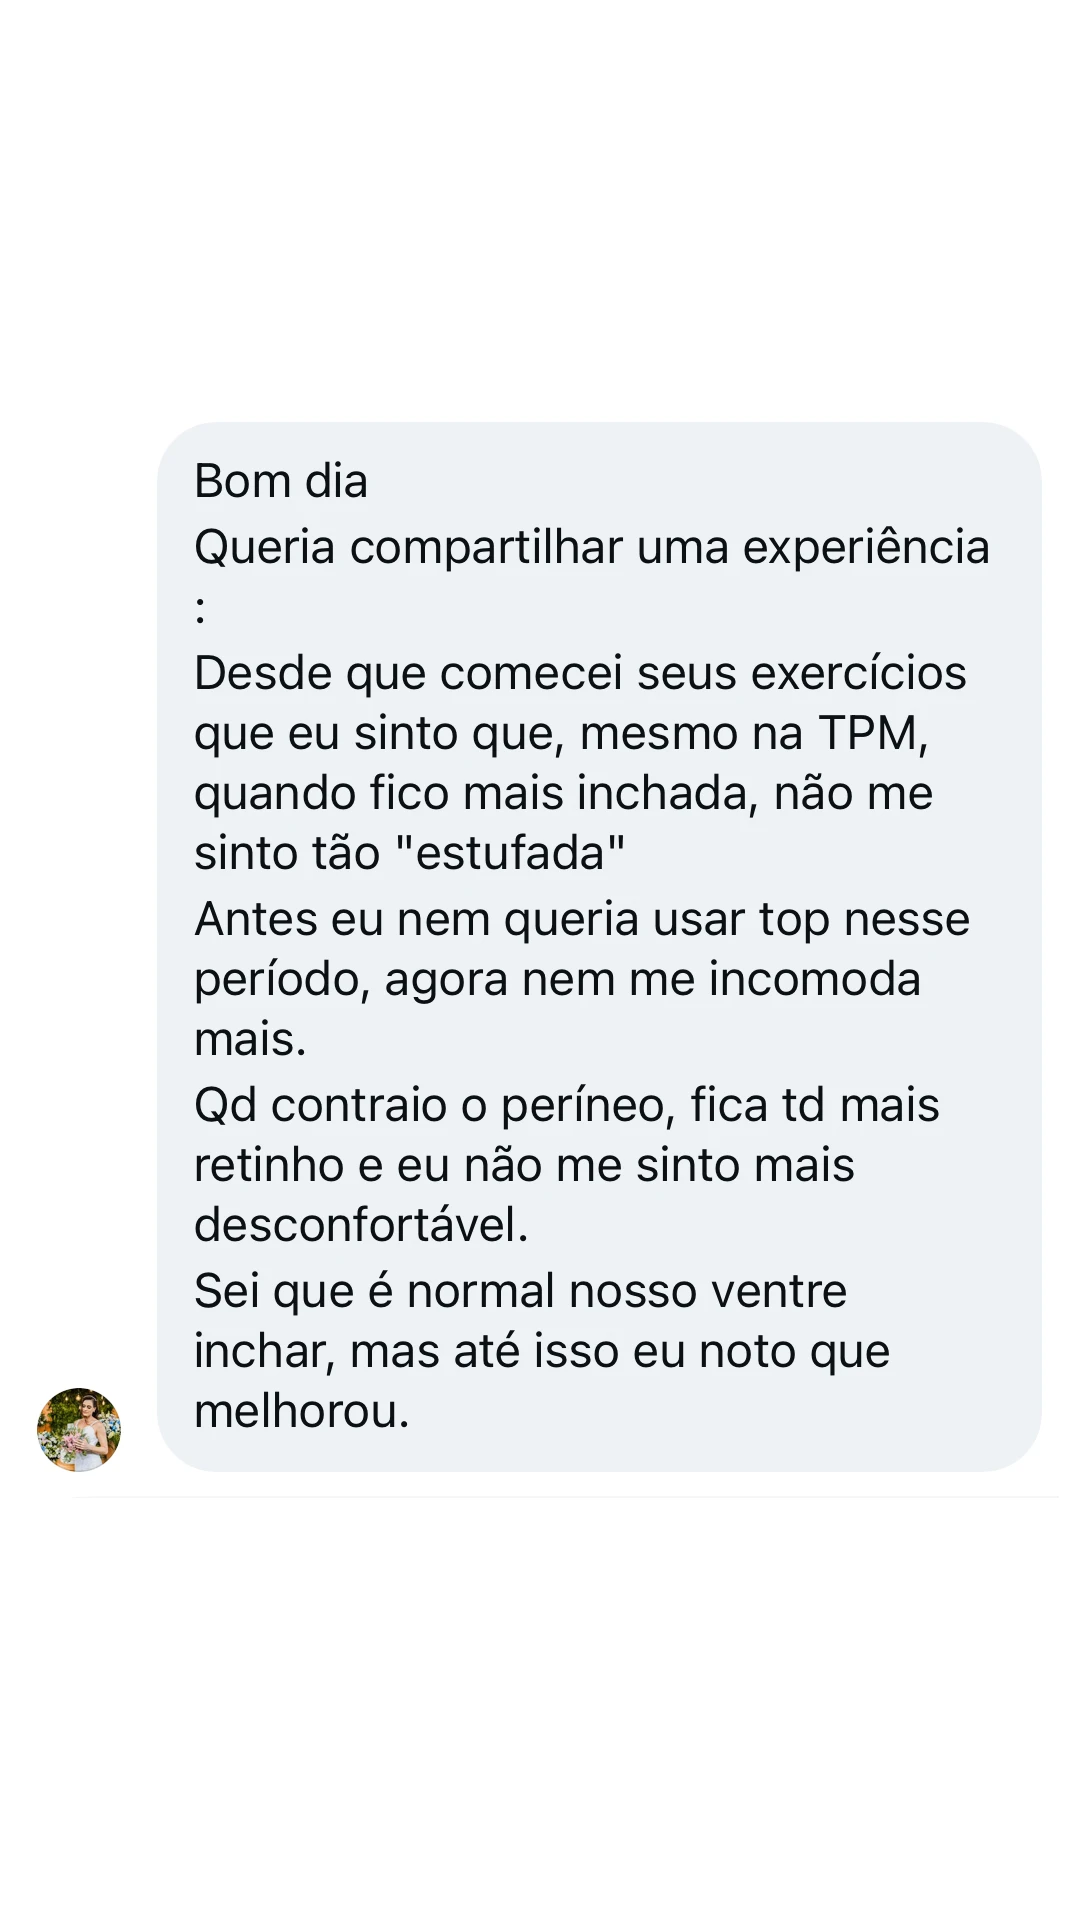The height and width of the screenshot is (1920, 1080).
Task: Select the word "período," in the message
Action: 282,979
